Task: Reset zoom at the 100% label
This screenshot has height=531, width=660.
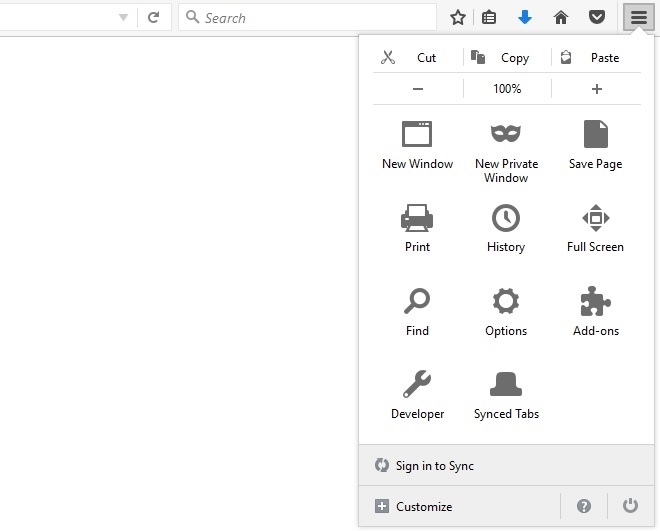Action: 507,89
